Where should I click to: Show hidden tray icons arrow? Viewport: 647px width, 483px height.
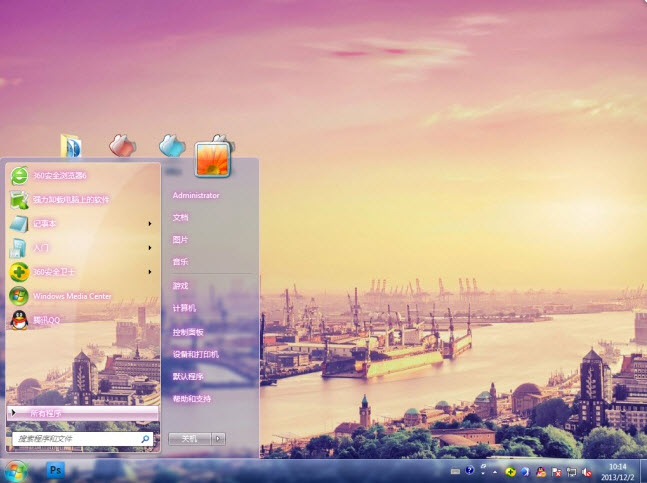(495, 472)
